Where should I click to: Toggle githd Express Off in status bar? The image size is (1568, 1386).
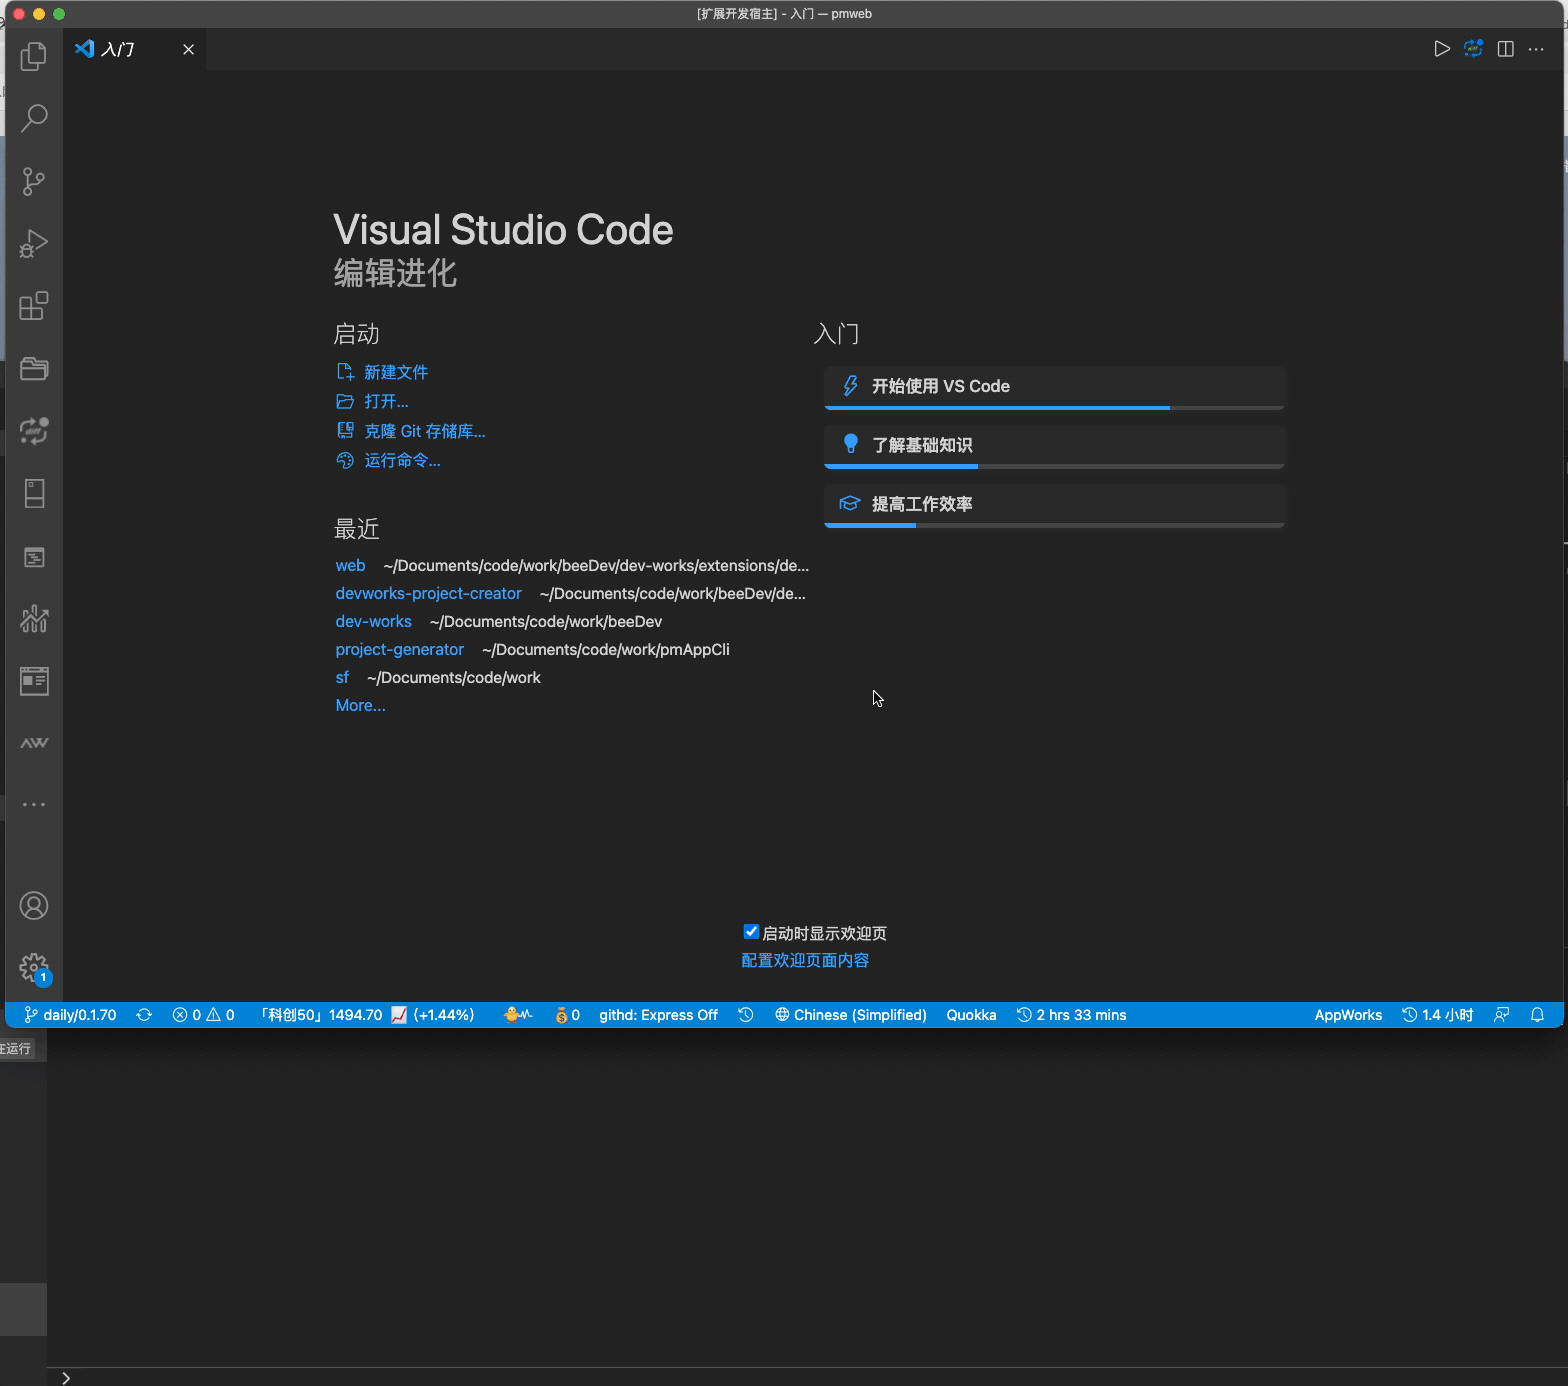click(x=658, y=1015)
